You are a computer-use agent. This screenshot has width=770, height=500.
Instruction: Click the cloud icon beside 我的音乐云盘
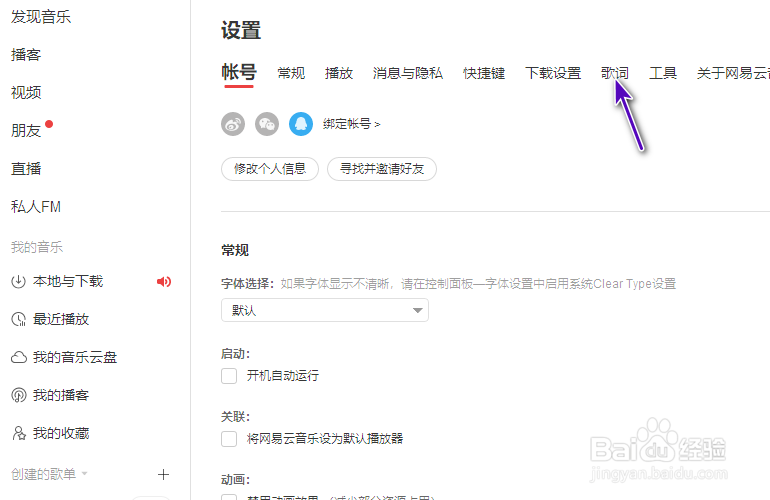19,357
